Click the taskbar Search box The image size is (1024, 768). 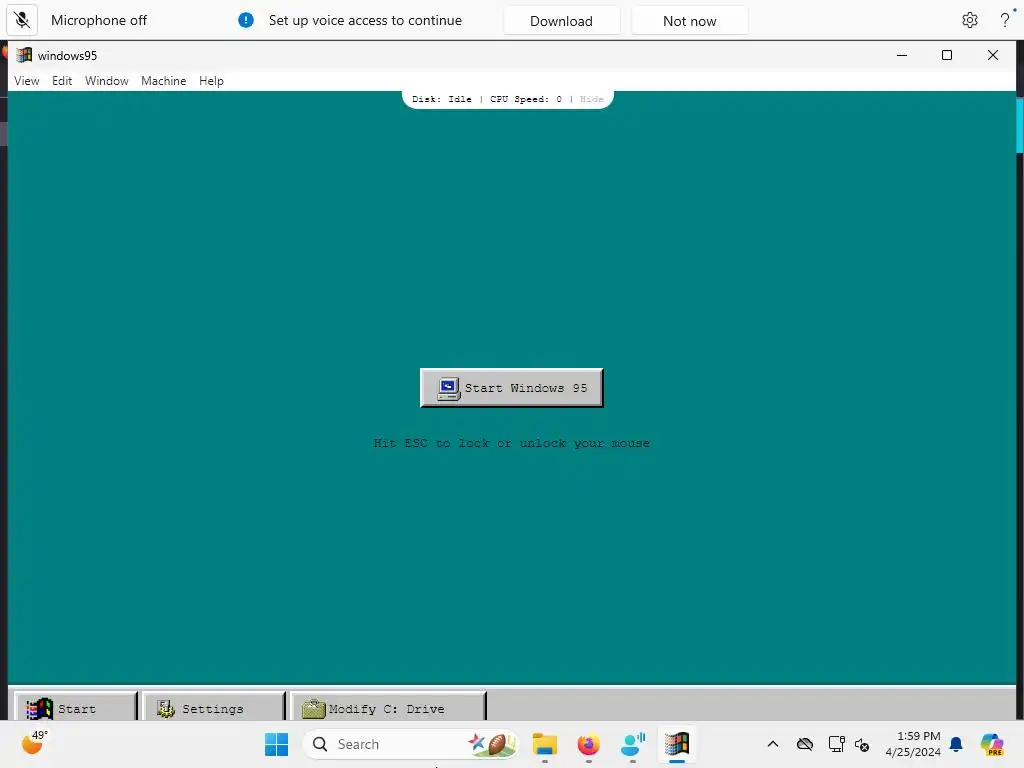coord(411,744)
